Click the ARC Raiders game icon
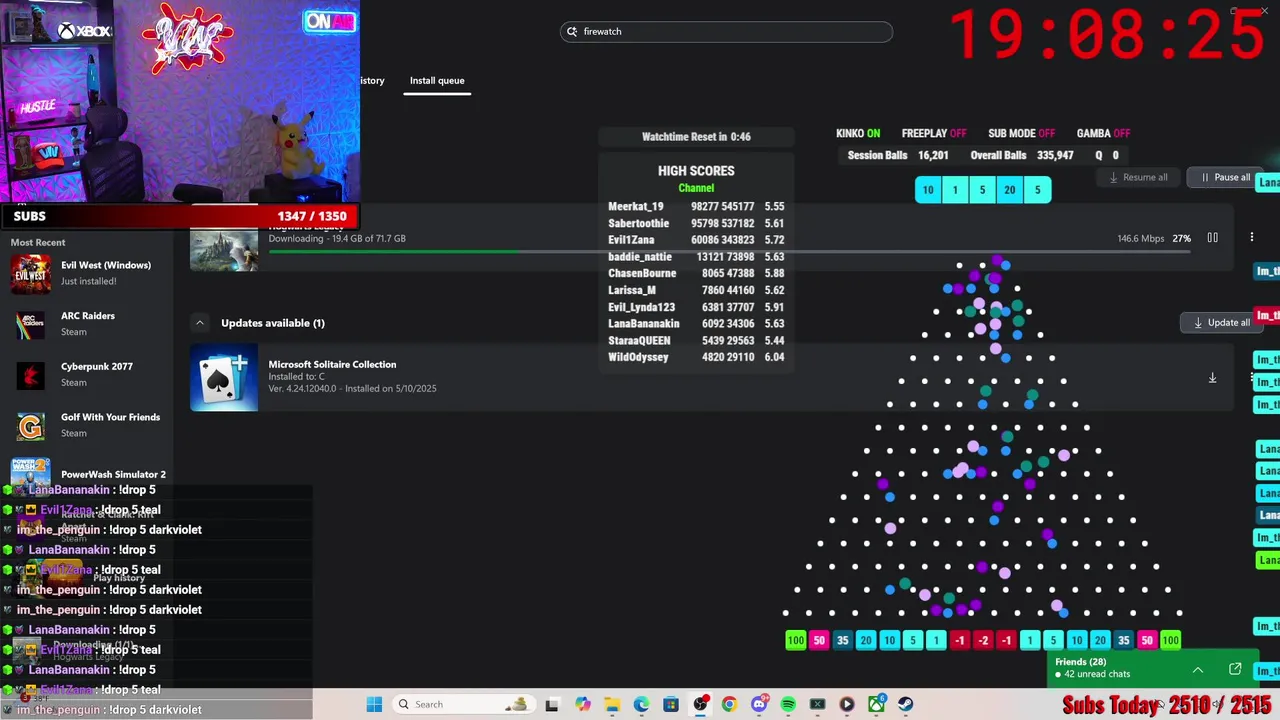This screenshot has height=720, width=1280. [30, 324]
